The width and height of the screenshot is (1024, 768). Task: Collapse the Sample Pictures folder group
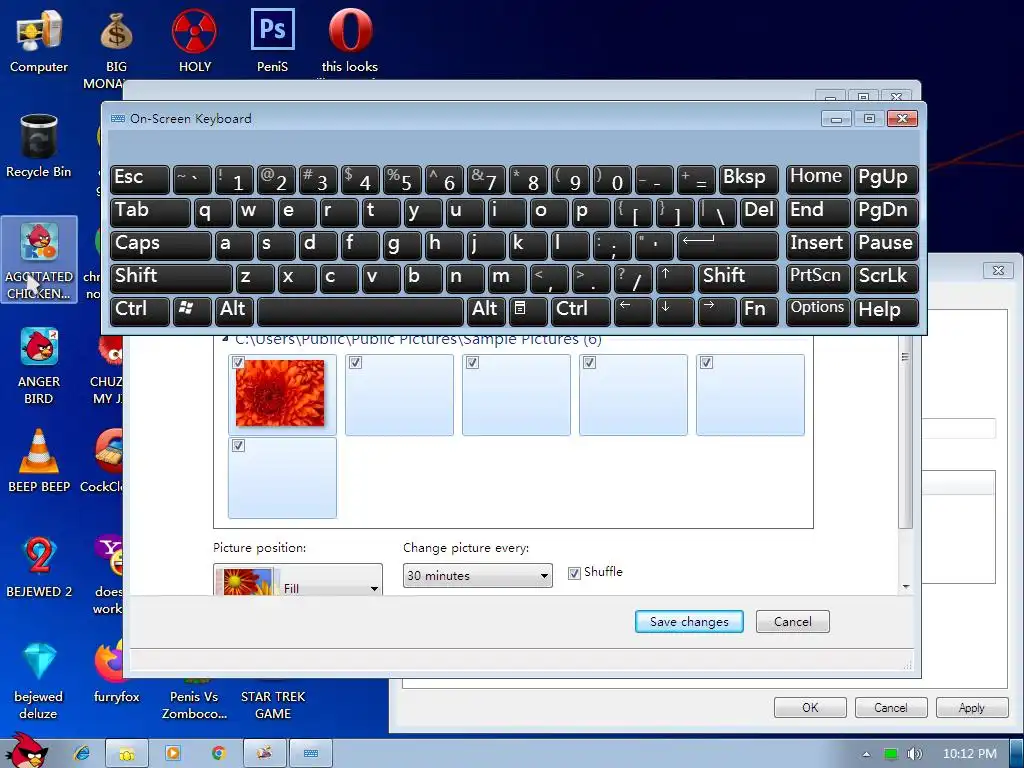(225, 339)
